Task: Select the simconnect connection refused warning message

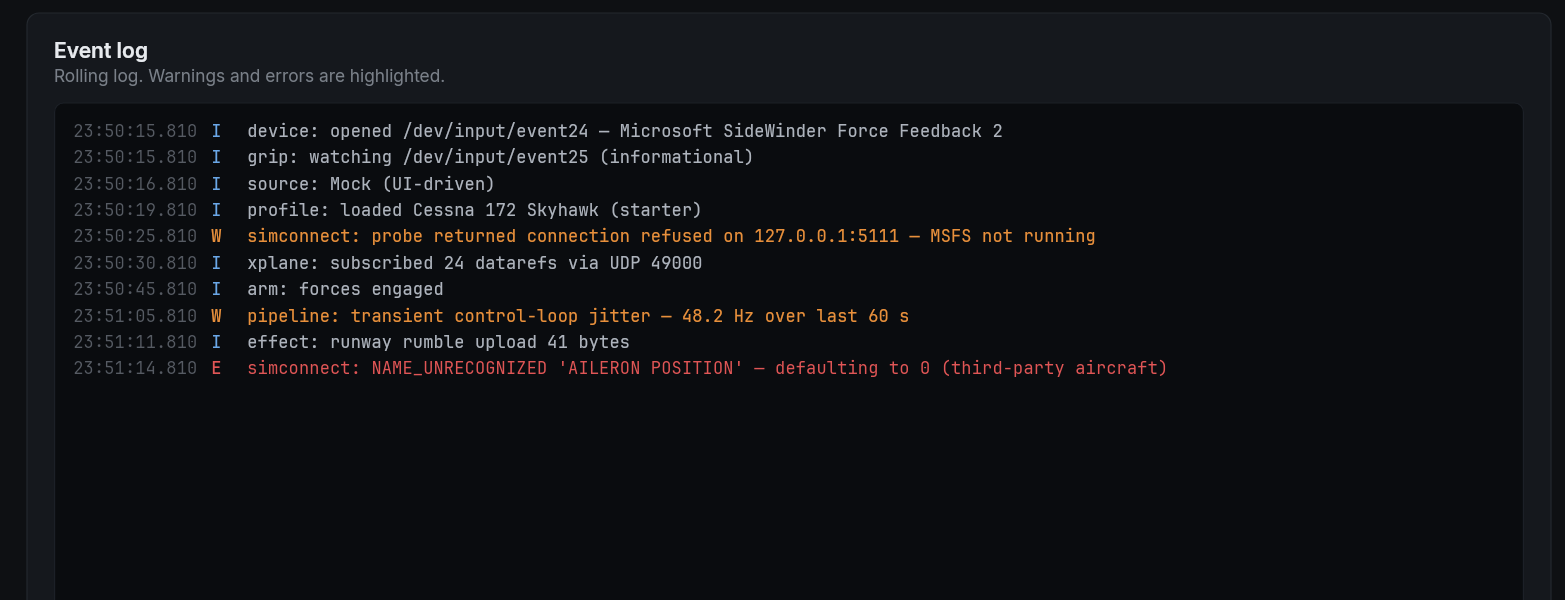Action: click(x=670, y=237)
